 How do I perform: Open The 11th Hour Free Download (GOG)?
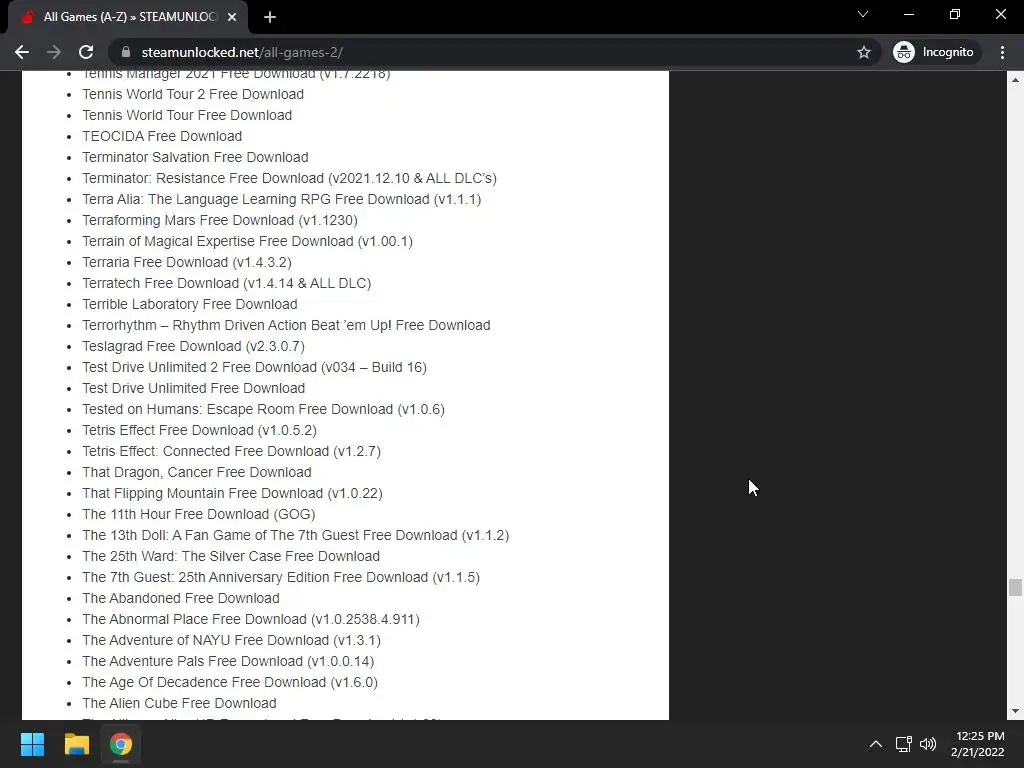(199, 514)
